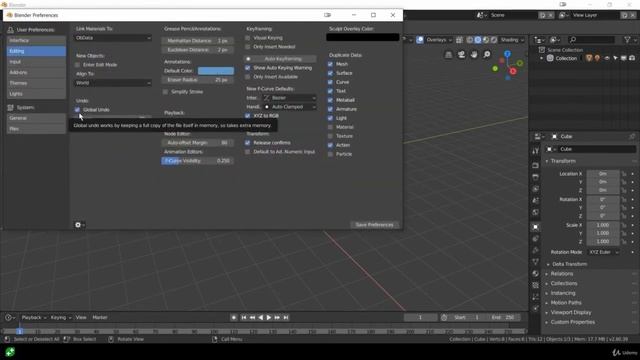Screen dimensions: 640x360
Task: Select LookDev shading mode icon
Action: pyautogui.click(x=486, y=40)
